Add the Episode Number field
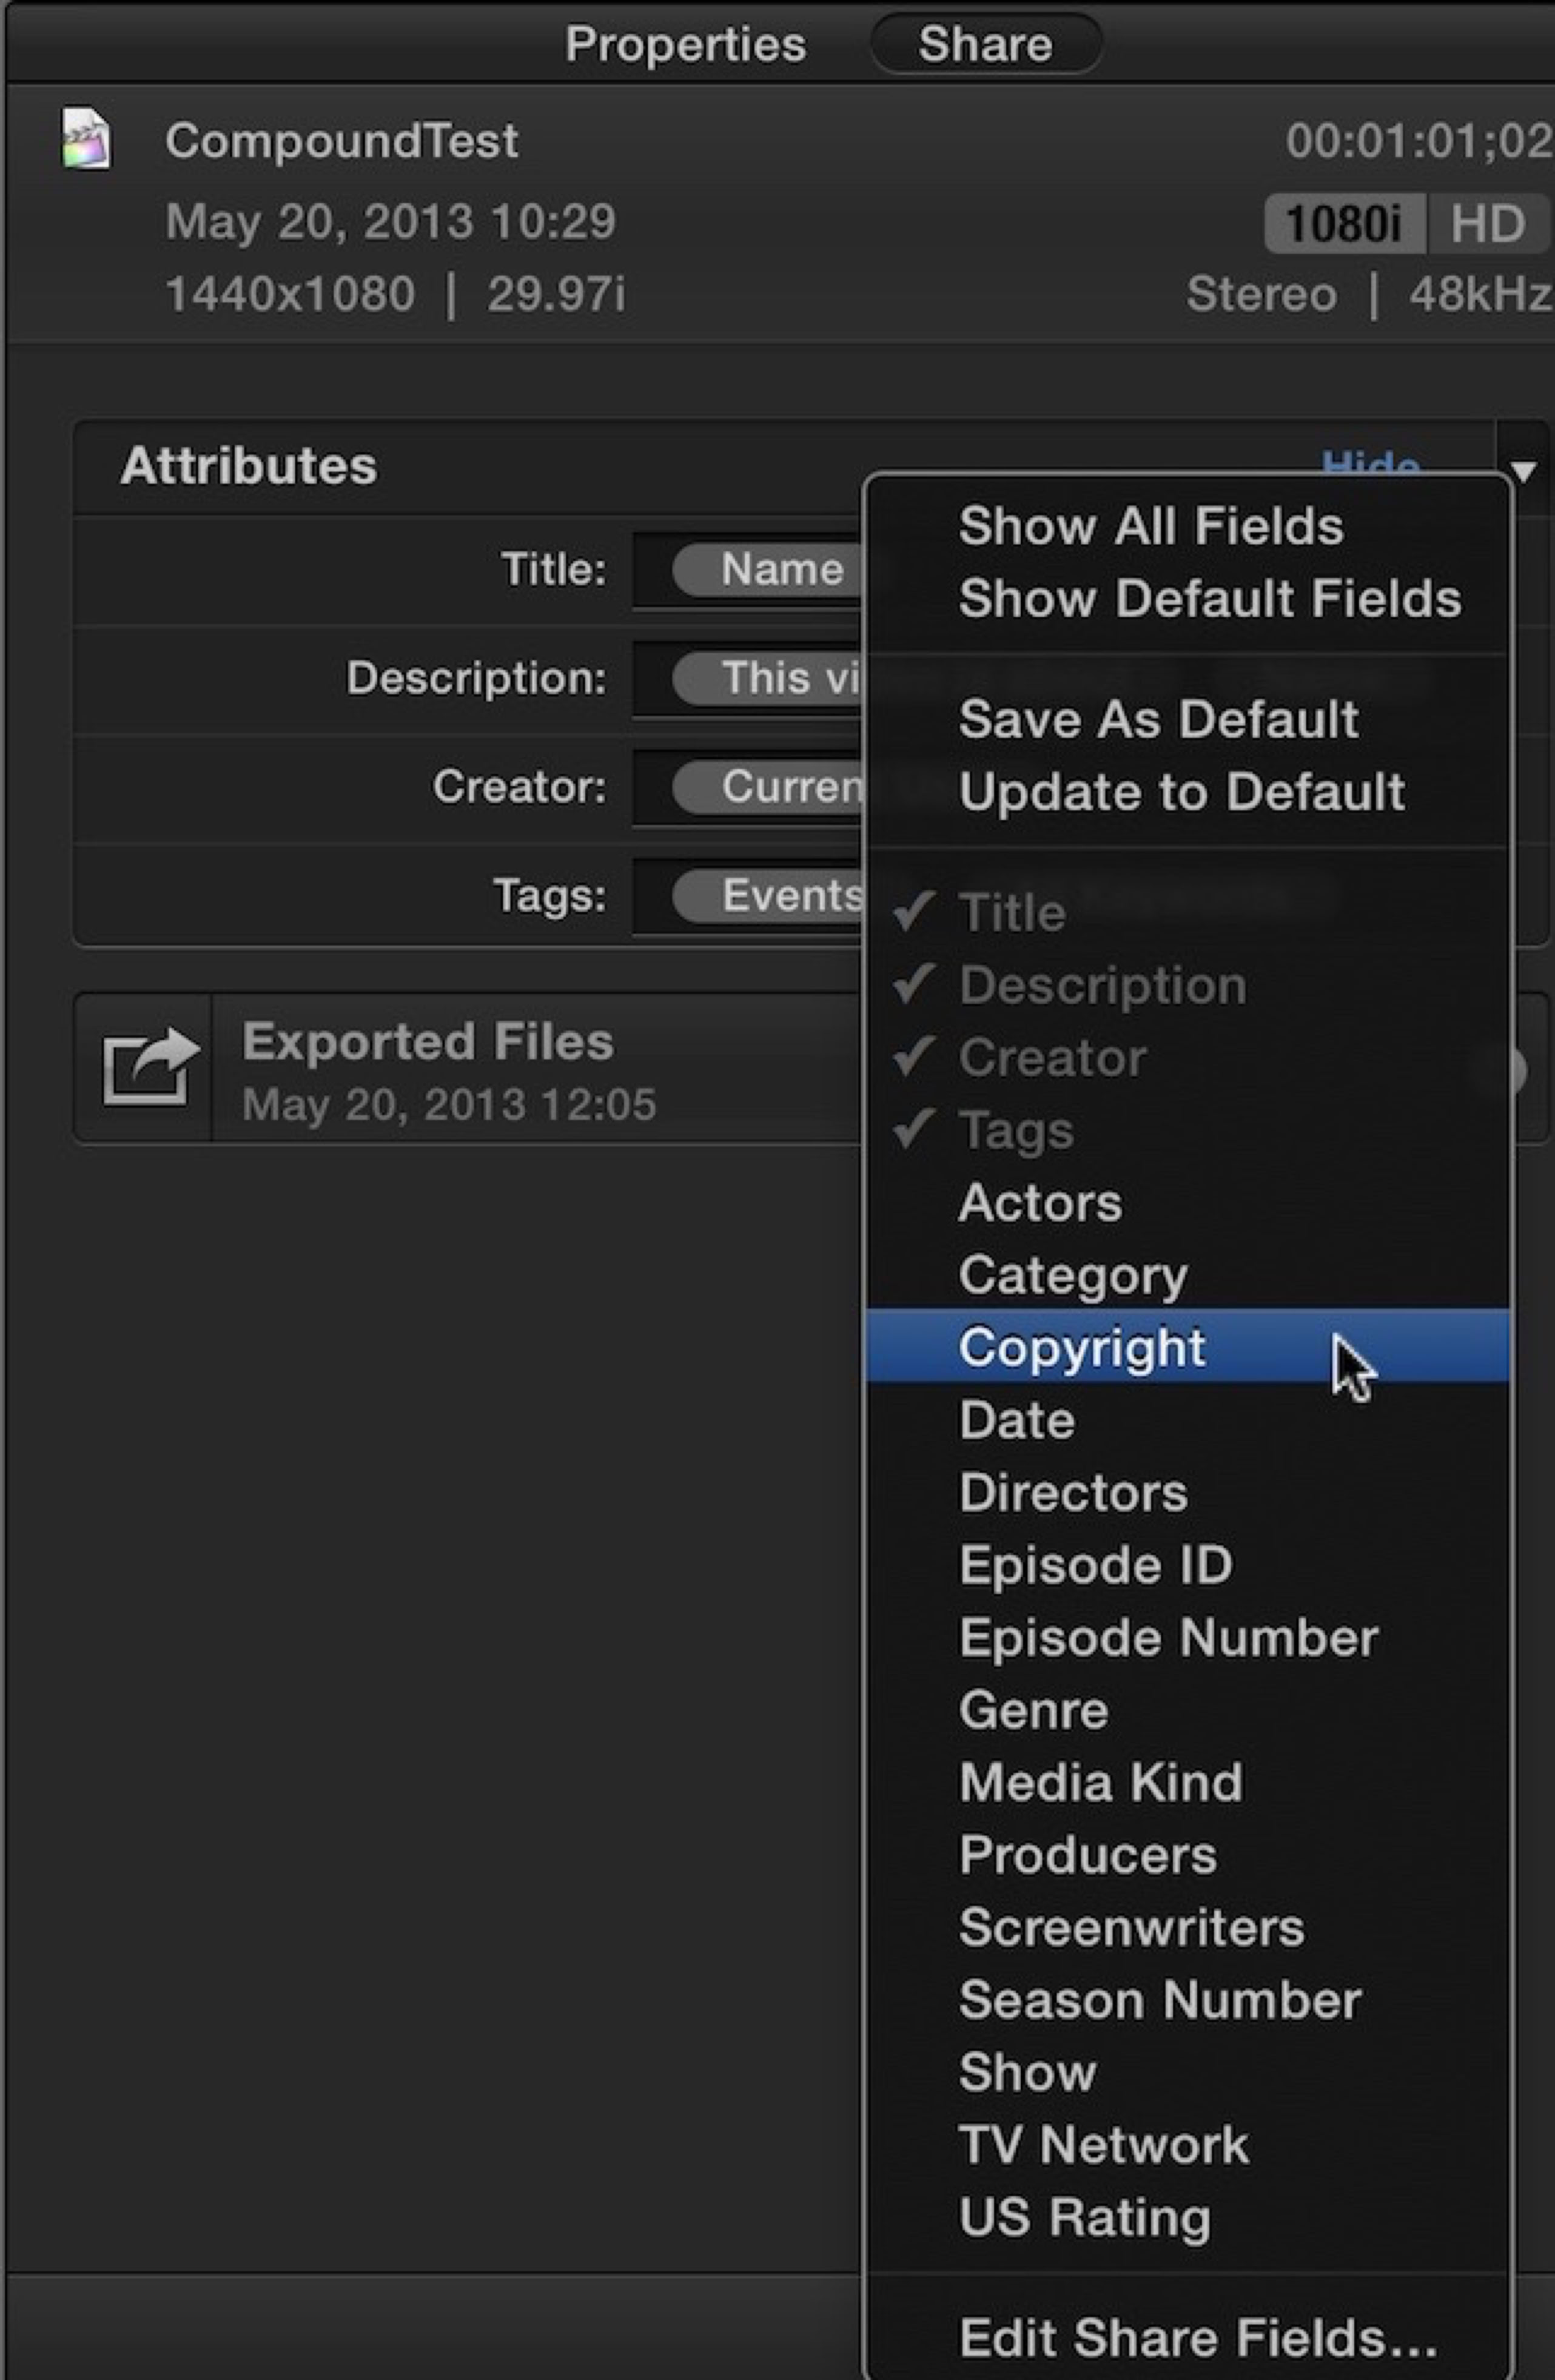Image resolution: width=1555 pixels, height=2380 pixels. [x=1168, y=1637]
